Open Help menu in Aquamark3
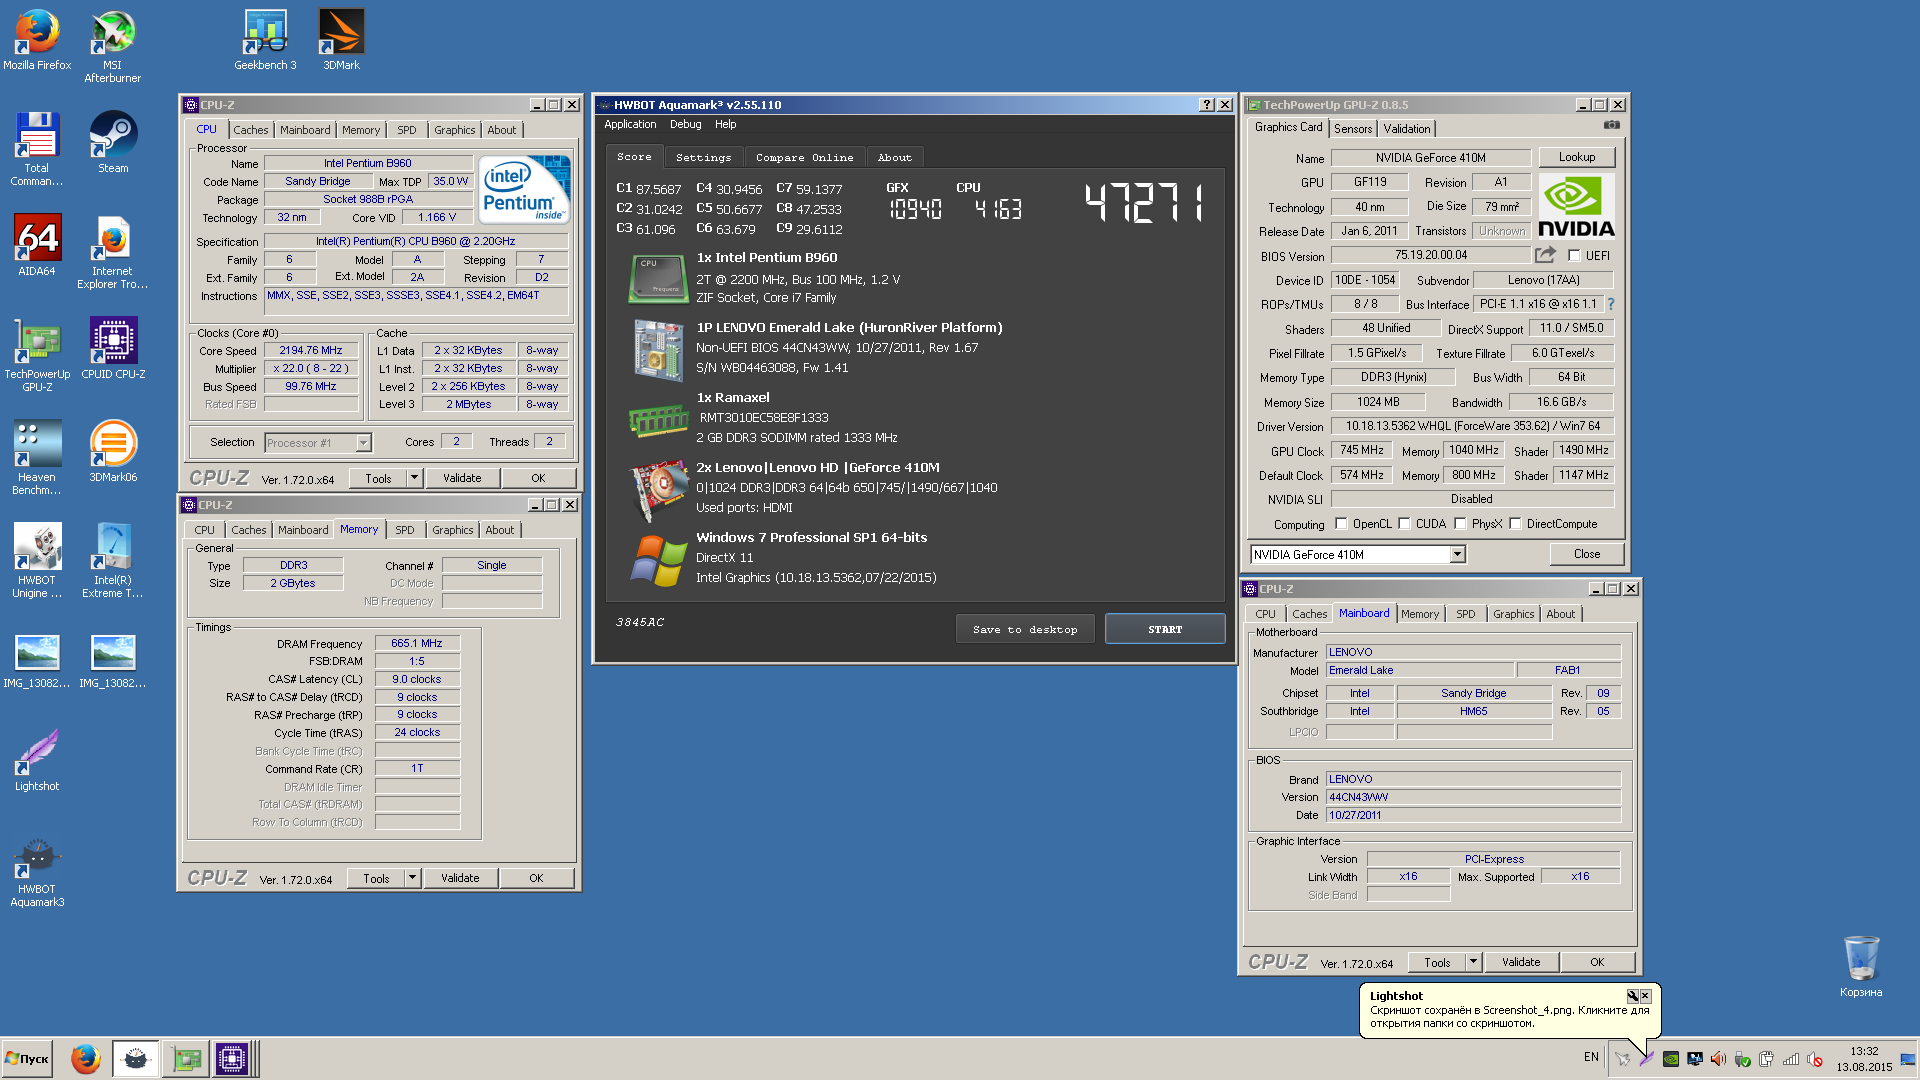The width and height of the screenshot is (1920, 1080). click(x=725, y=125)
